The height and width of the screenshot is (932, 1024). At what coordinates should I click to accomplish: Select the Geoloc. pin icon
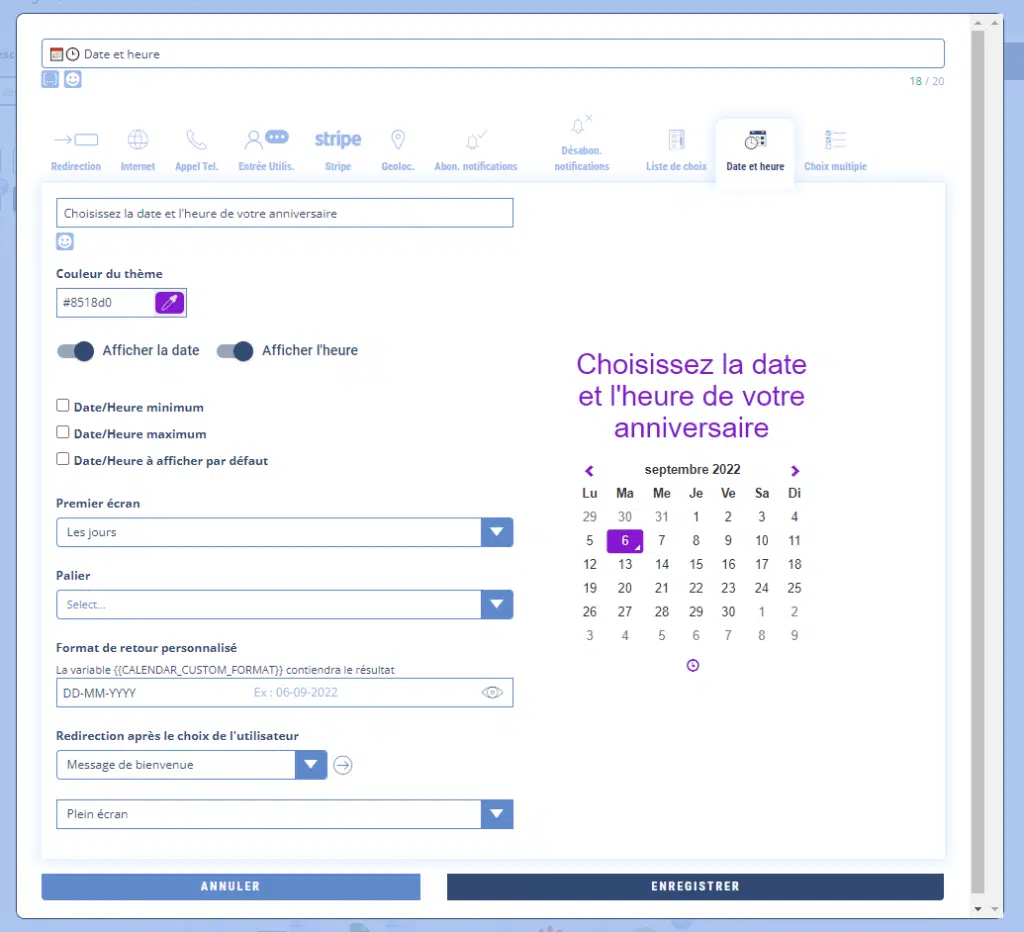pyautogui.click(x=397, y=140)
